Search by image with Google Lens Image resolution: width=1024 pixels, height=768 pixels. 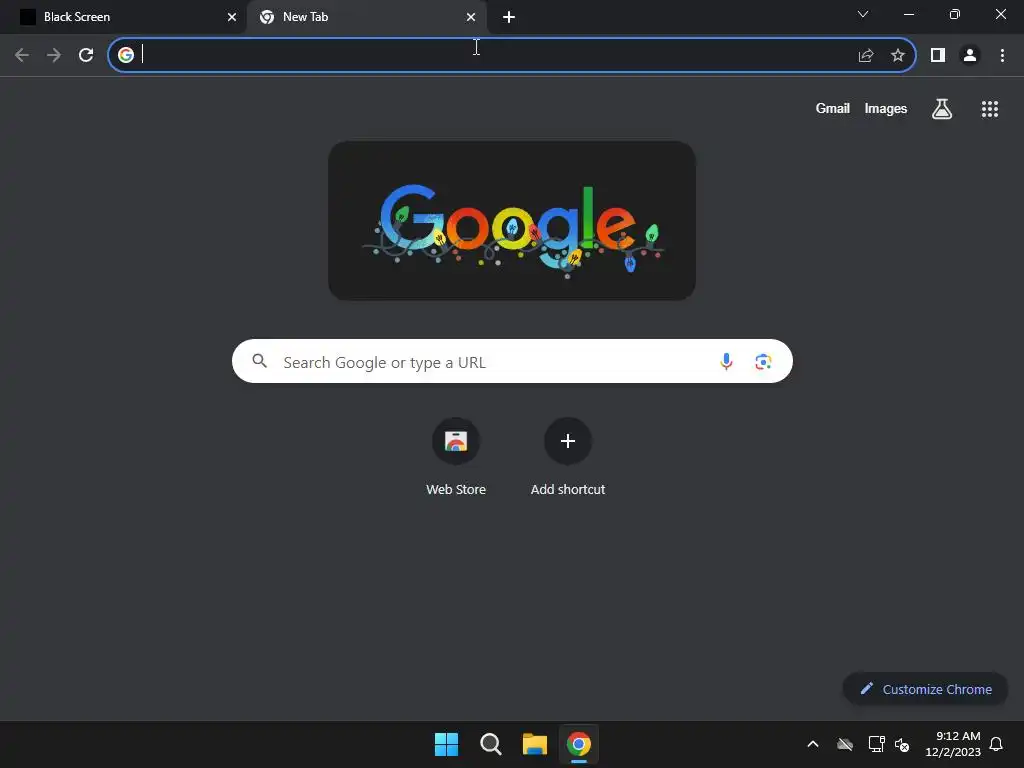(763, 361)
